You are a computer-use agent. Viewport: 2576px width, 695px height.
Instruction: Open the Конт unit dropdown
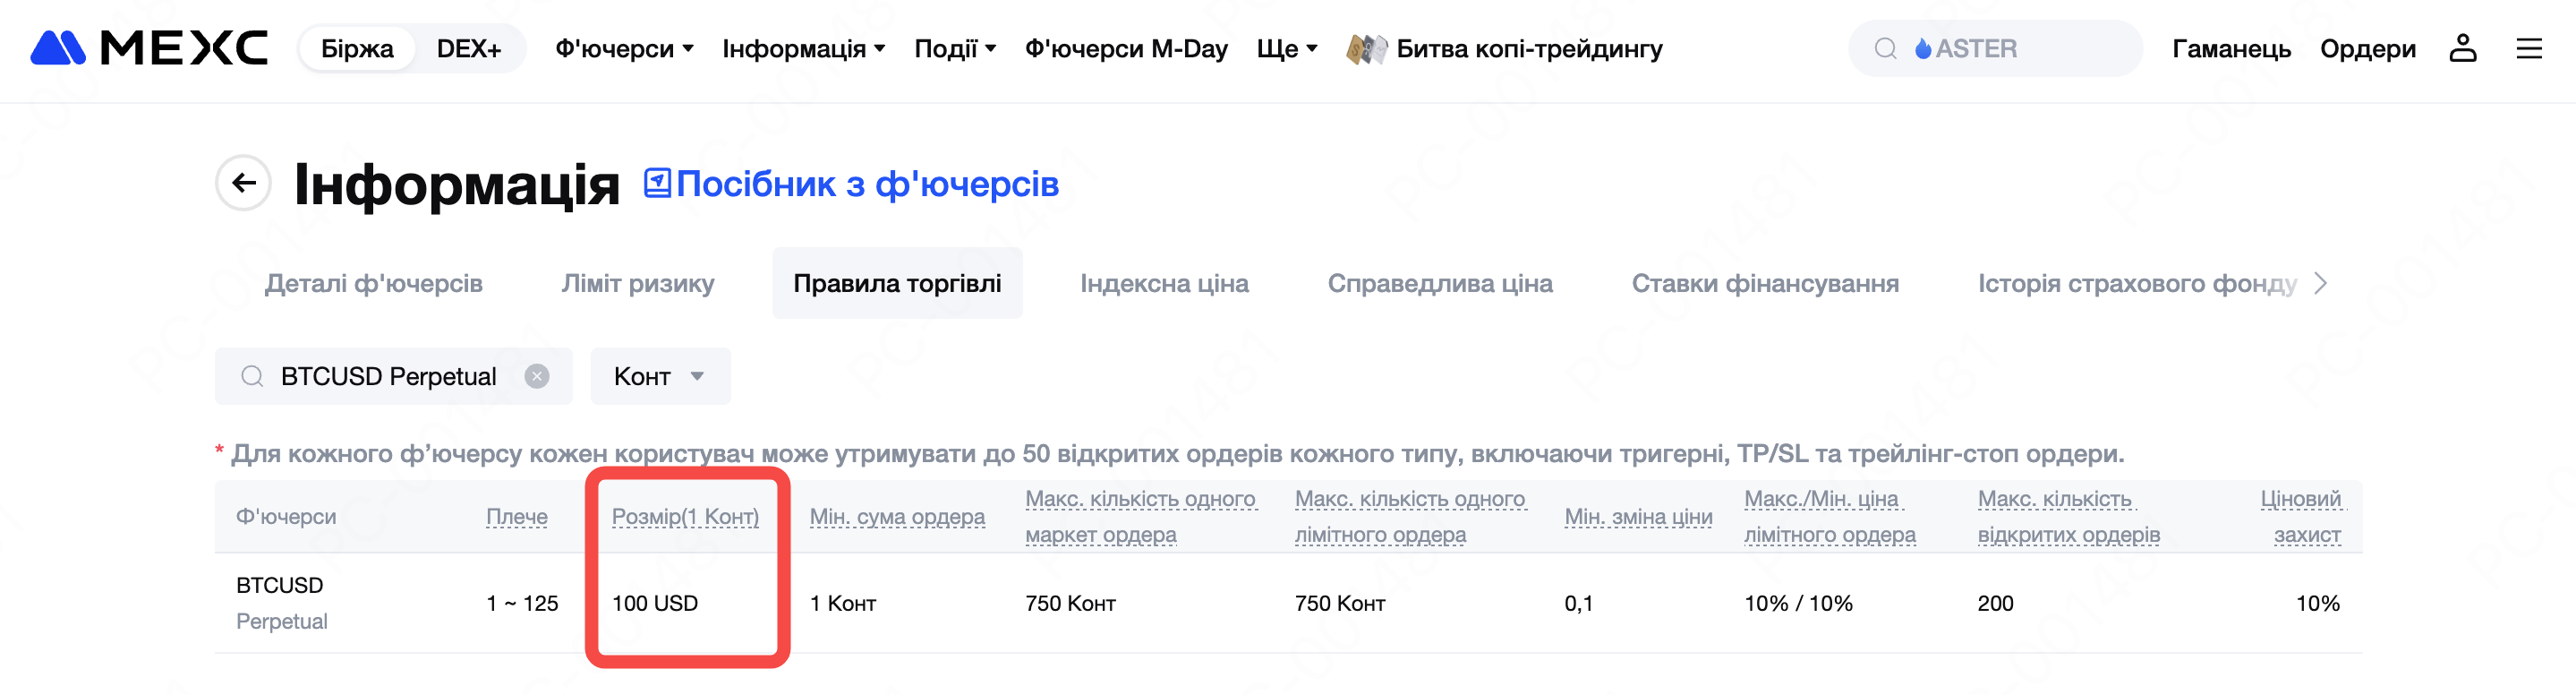pyautogui.click(x=660, y=376)
